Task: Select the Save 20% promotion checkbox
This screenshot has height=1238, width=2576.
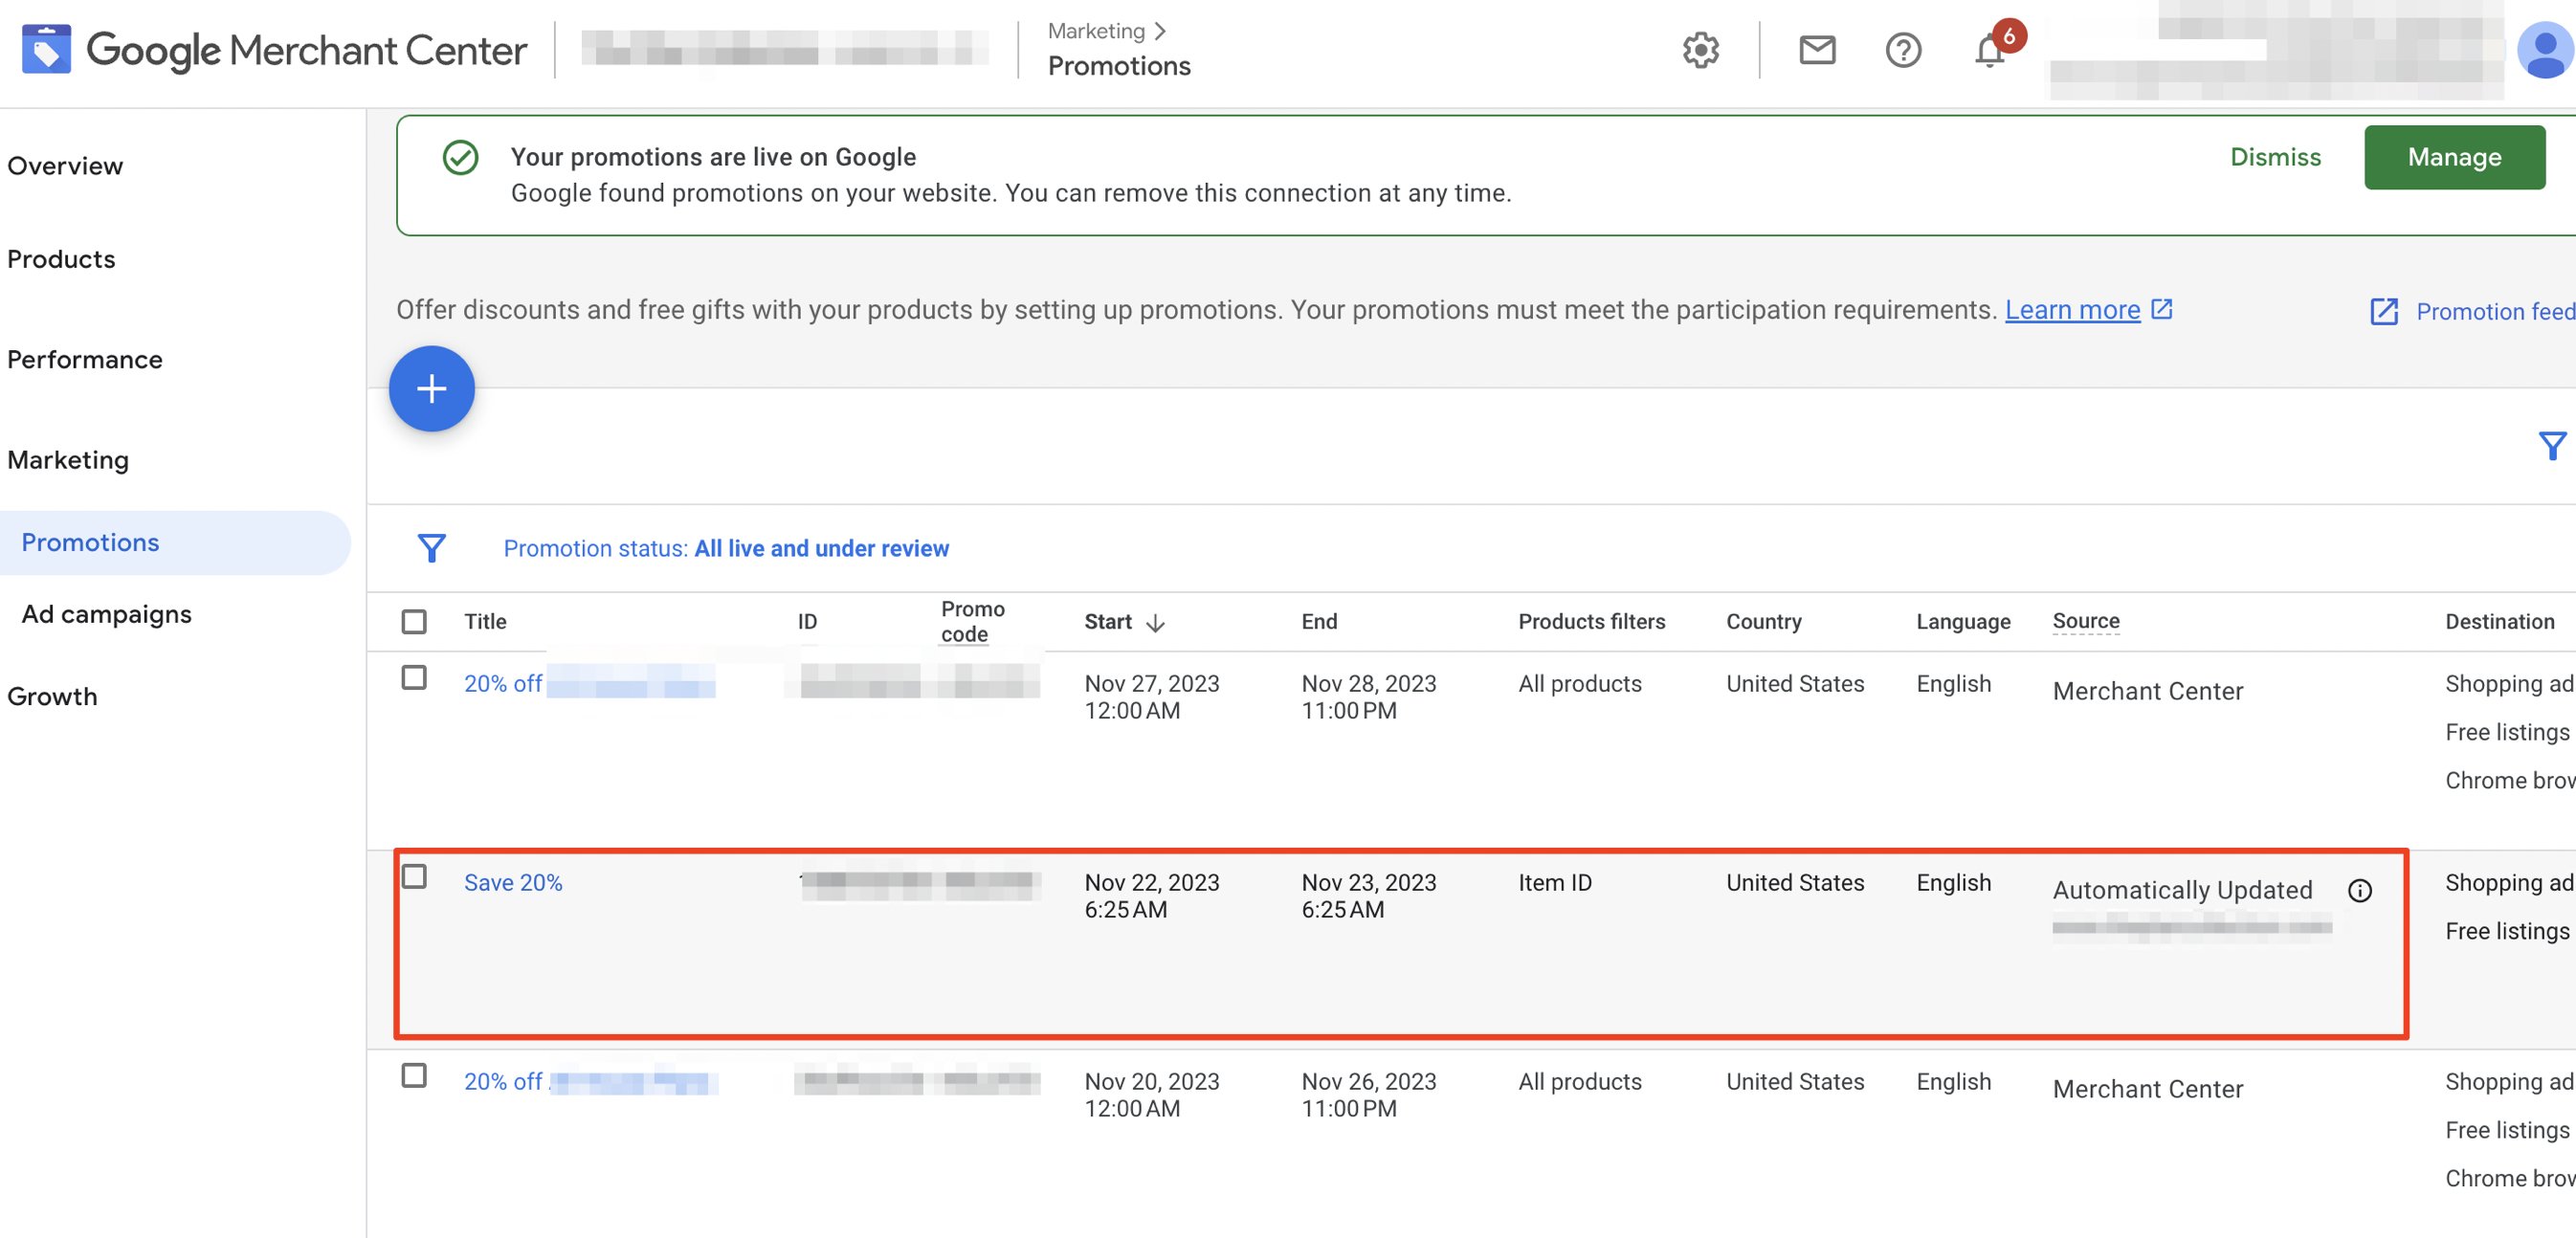Action: point(414,876)
